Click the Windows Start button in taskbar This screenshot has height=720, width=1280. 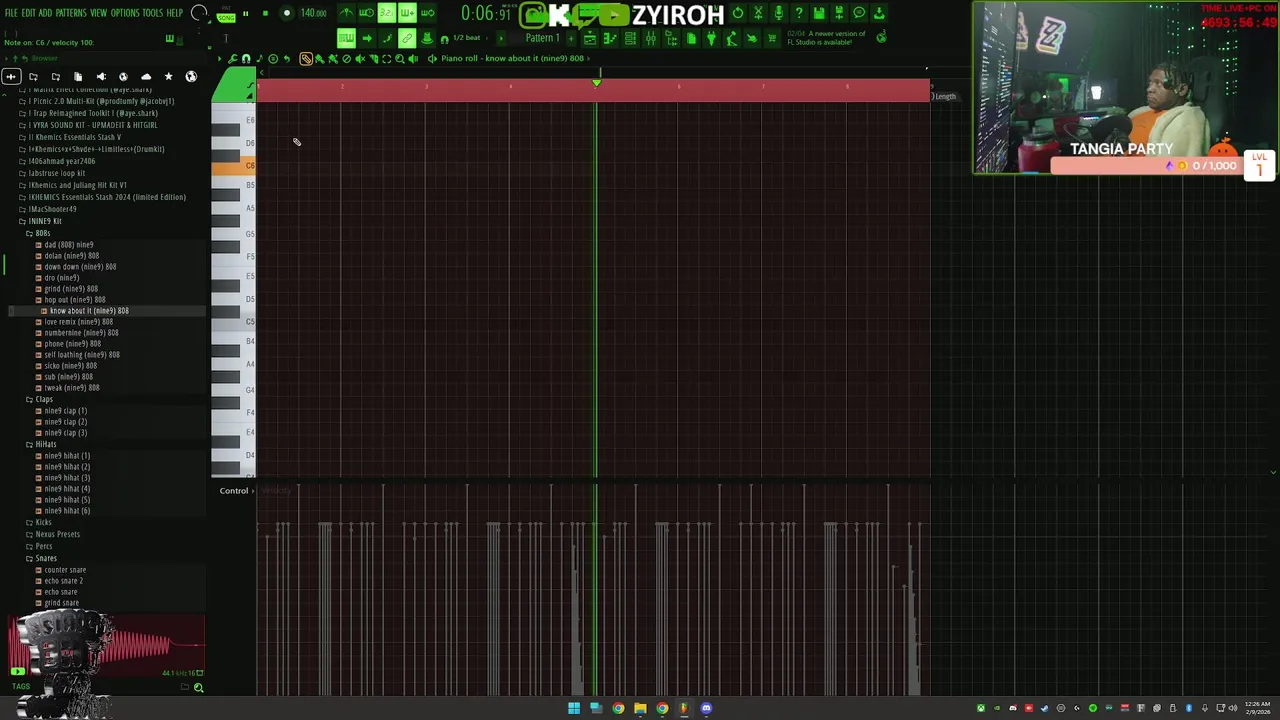[x=574, y=709]
